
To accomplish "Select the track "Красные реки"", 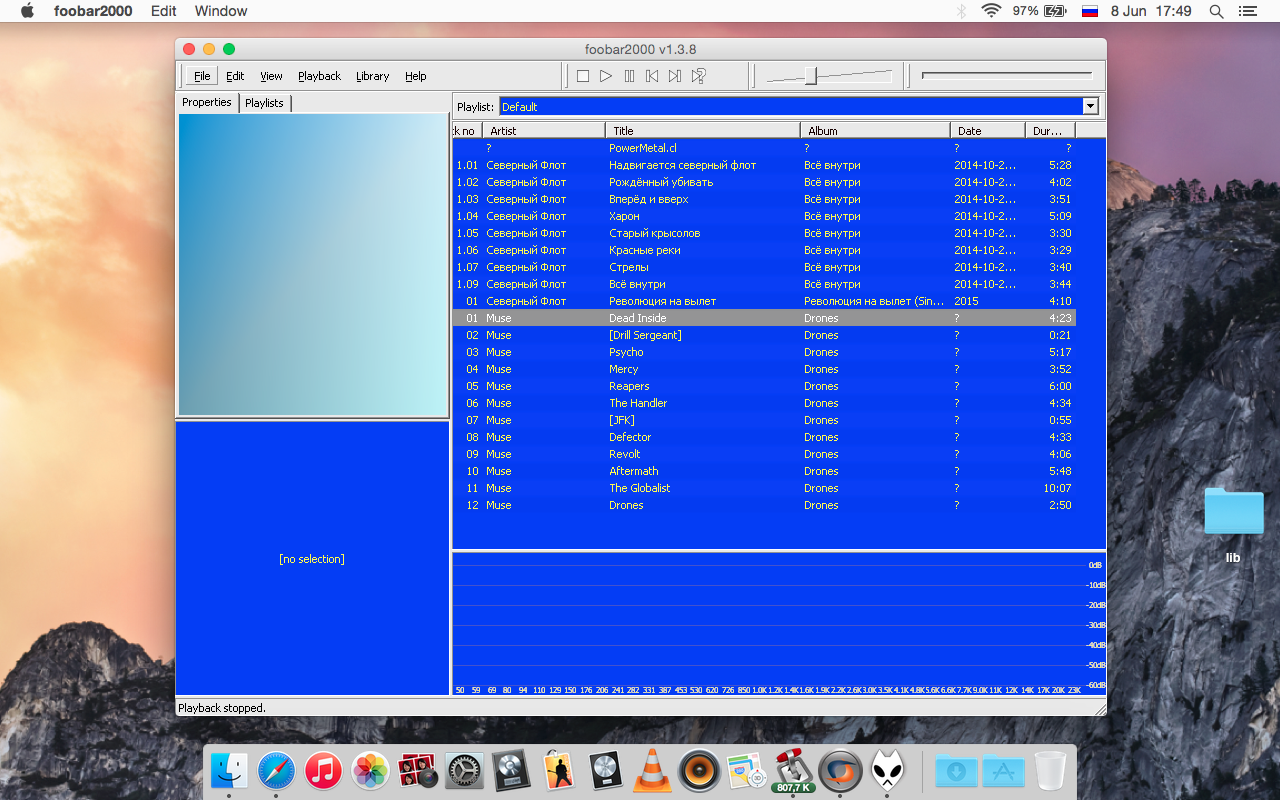I will [765, 250].
